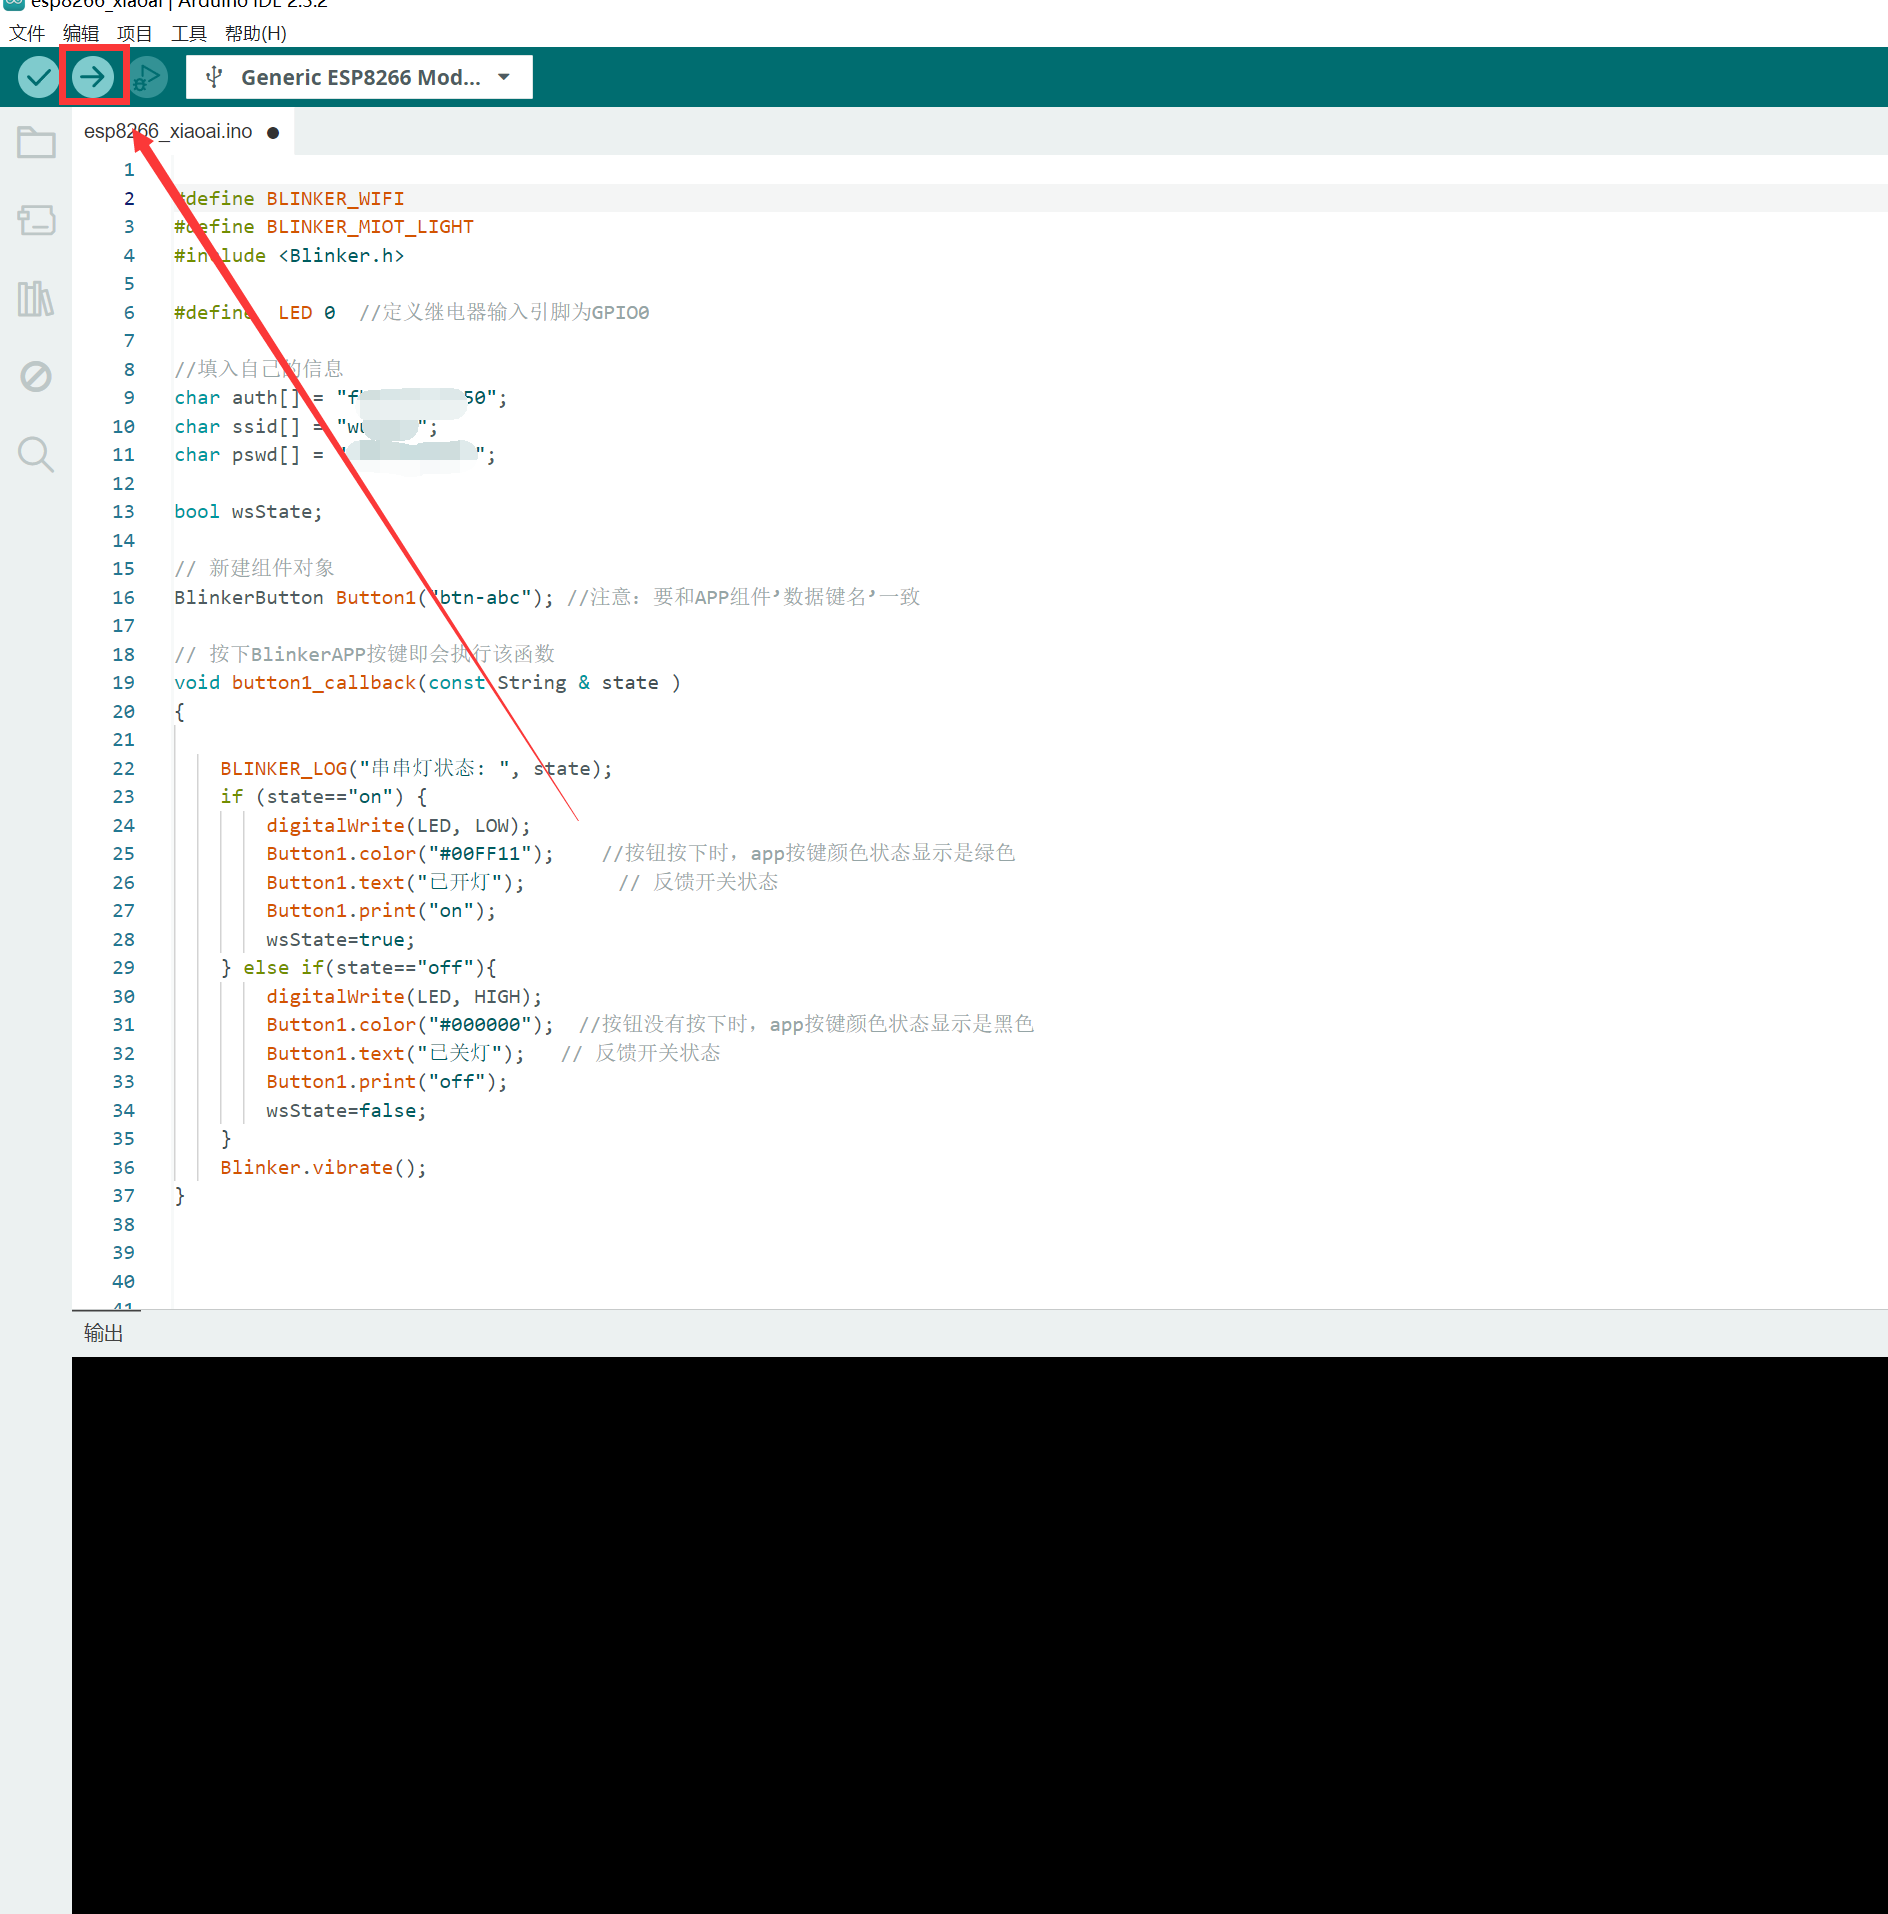The width and height of the screenshot is (1888, 1914).
Task: Click 'digitalWrite(LED, LOW);' line
Action: [x=398, y=825]
